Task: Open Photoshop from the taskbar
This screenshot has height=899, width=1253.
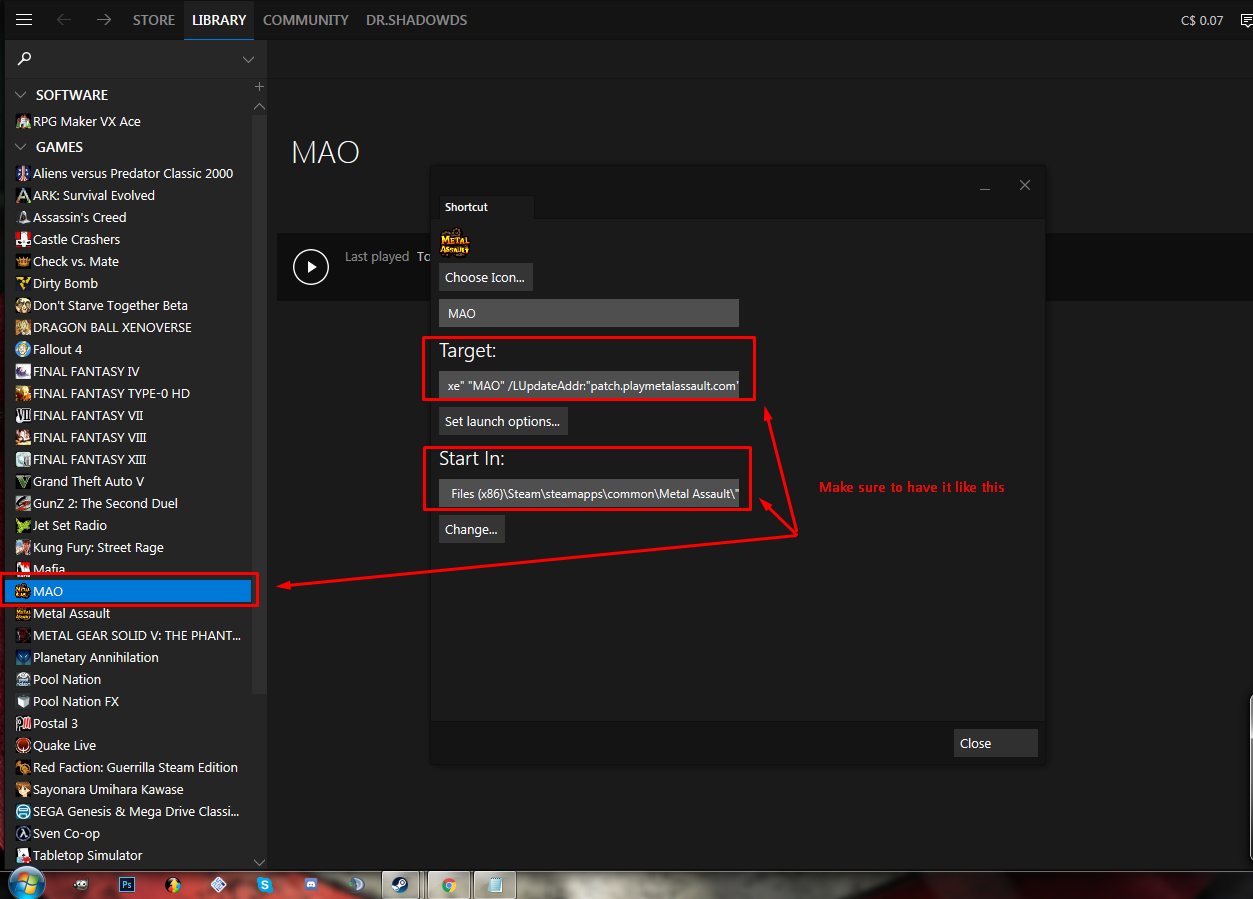Action: tap(127, 884)
